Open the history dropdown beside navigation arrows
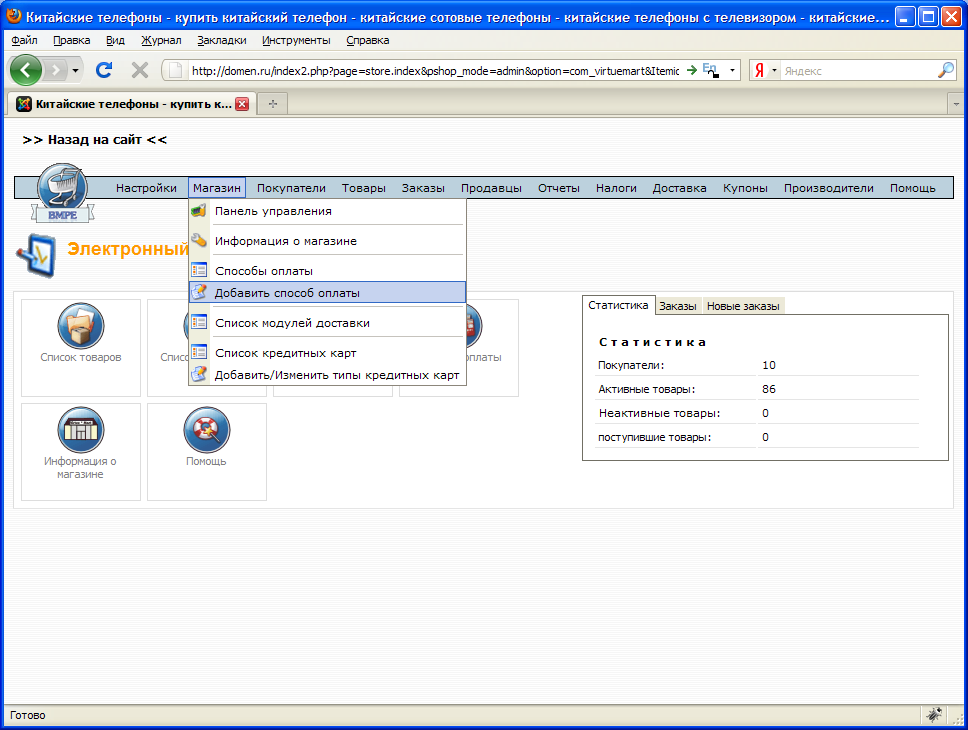This screenshot has height=730, width=968. 75,71
